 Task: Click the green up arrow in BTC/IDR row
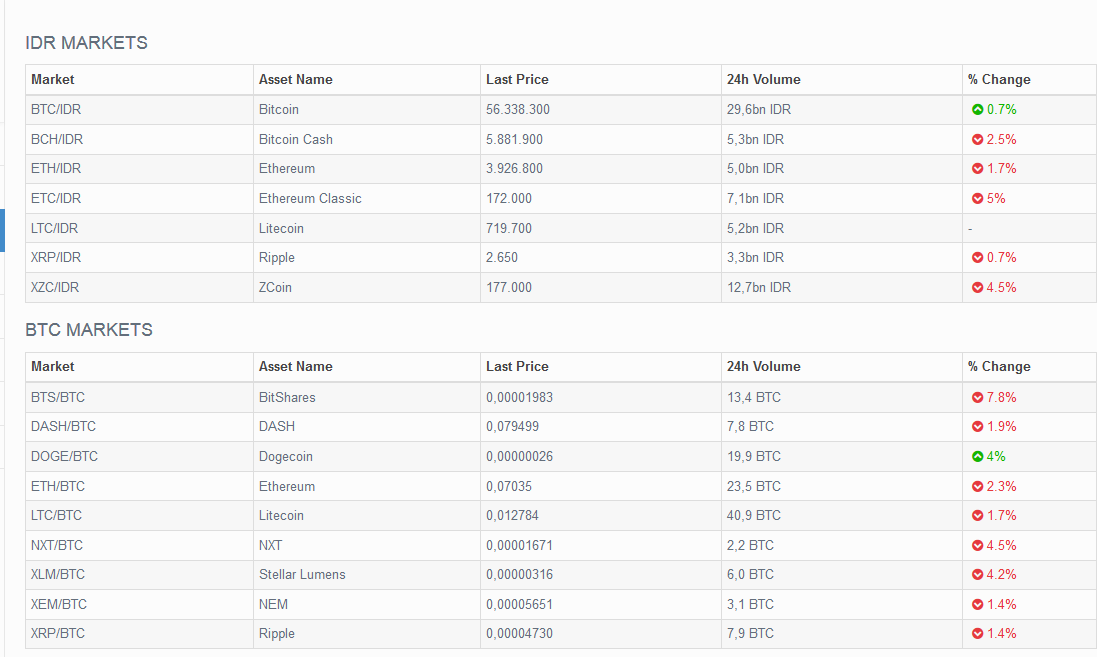pos(977,109)
